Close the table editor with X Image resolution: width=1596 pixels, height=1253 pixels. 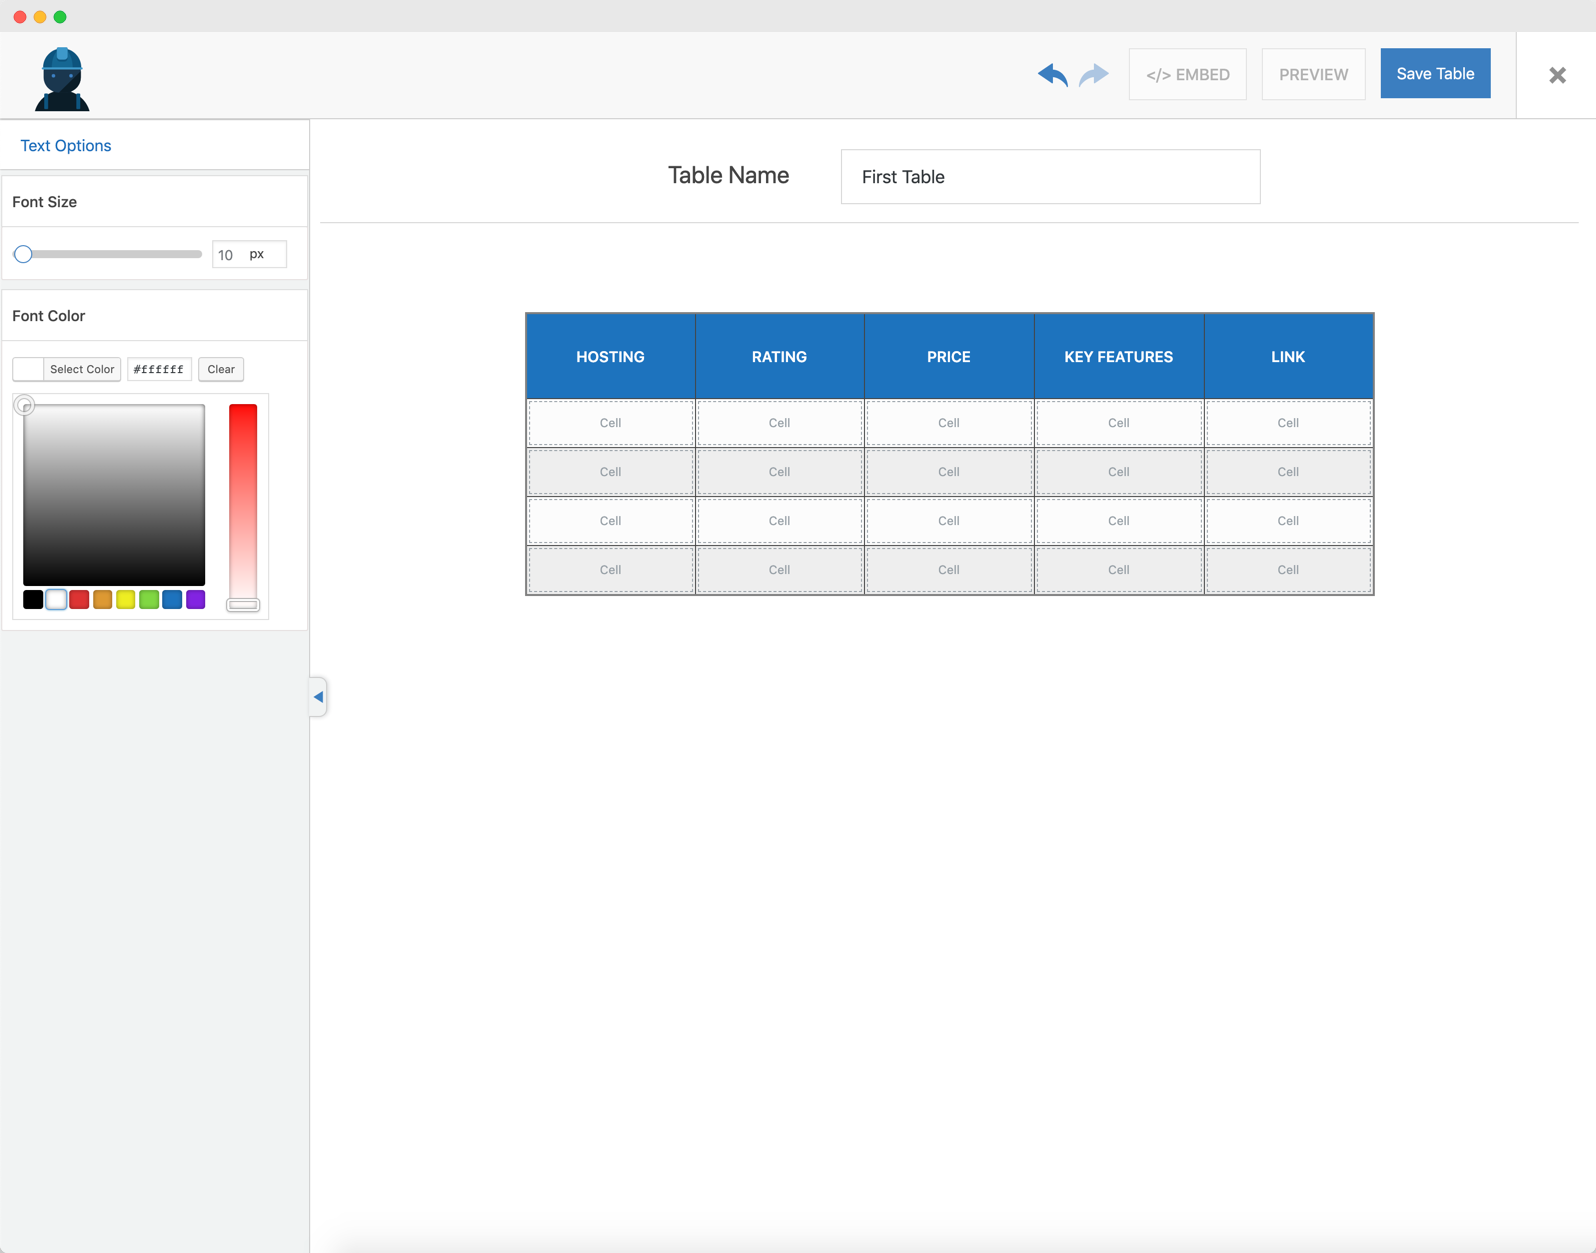(1556, 75)
